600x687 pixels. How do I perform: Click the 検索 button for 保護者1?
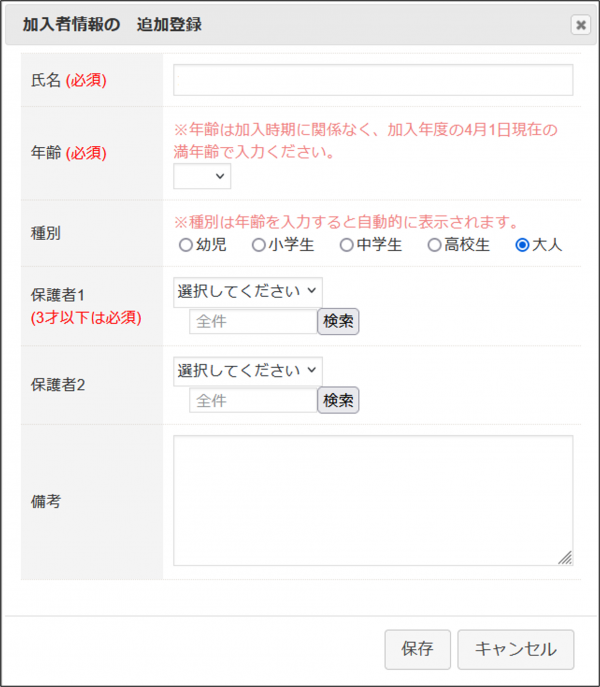point(338,322)
